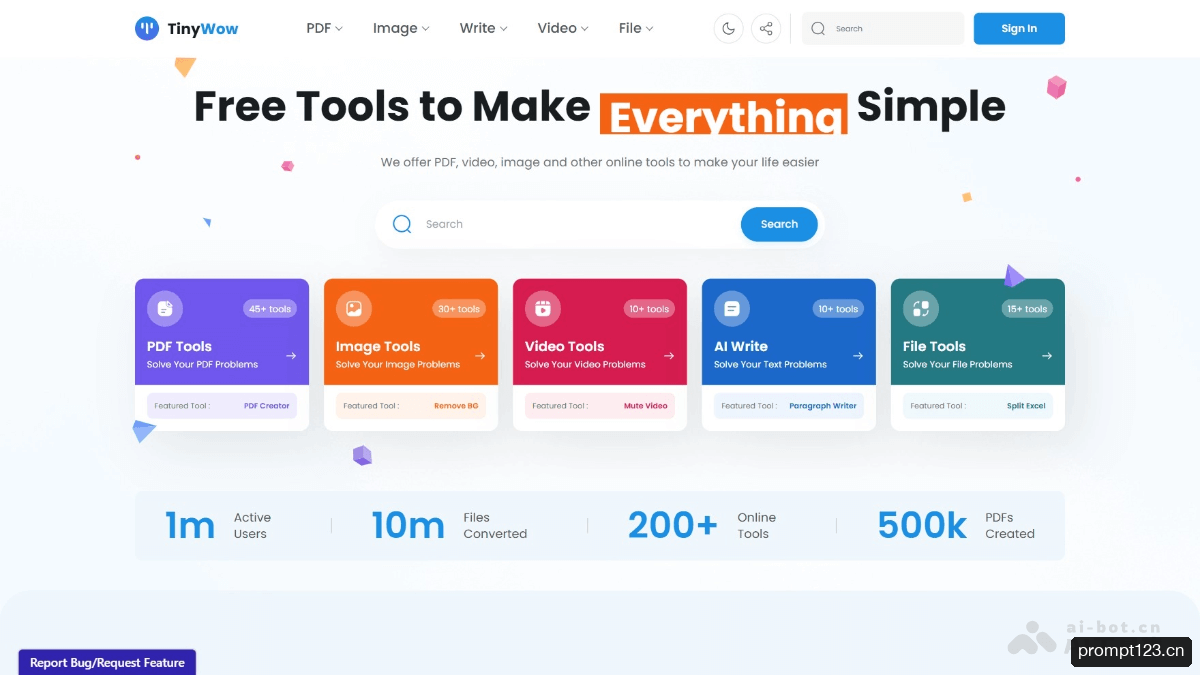This screenshot has width=1200, height=675.
Task: Focus the header search field
Action: click(x=883, y=29)
